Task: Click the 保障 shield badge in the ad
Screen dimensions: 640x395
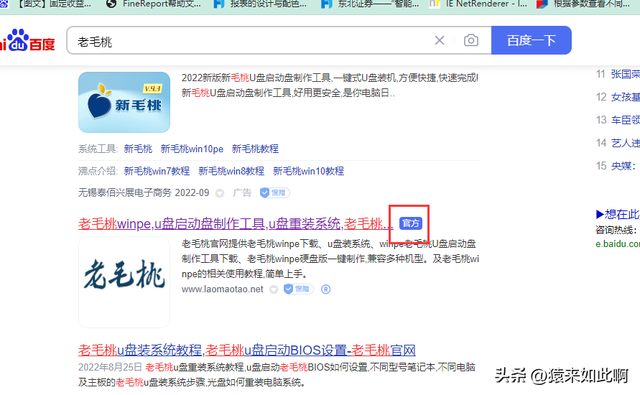Action: click(x=274, y=193)
